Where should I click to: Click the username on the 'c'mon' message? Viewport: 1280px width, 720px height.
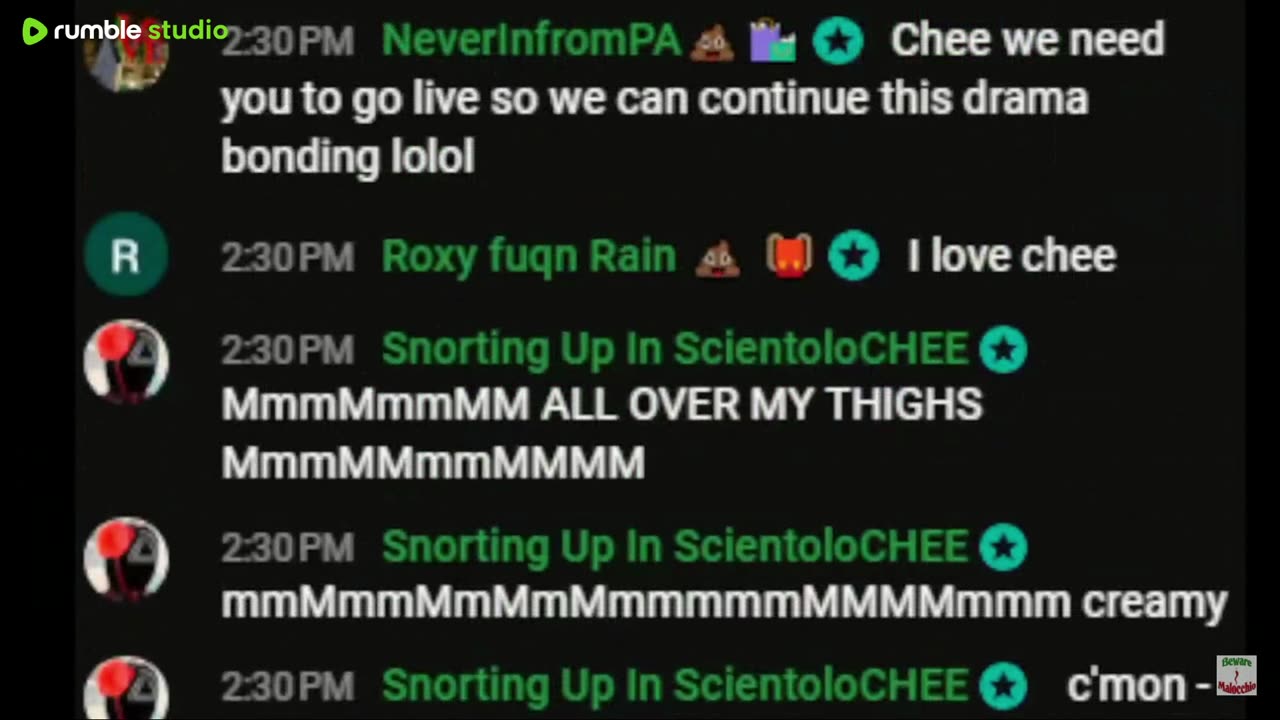click(675, 685)
